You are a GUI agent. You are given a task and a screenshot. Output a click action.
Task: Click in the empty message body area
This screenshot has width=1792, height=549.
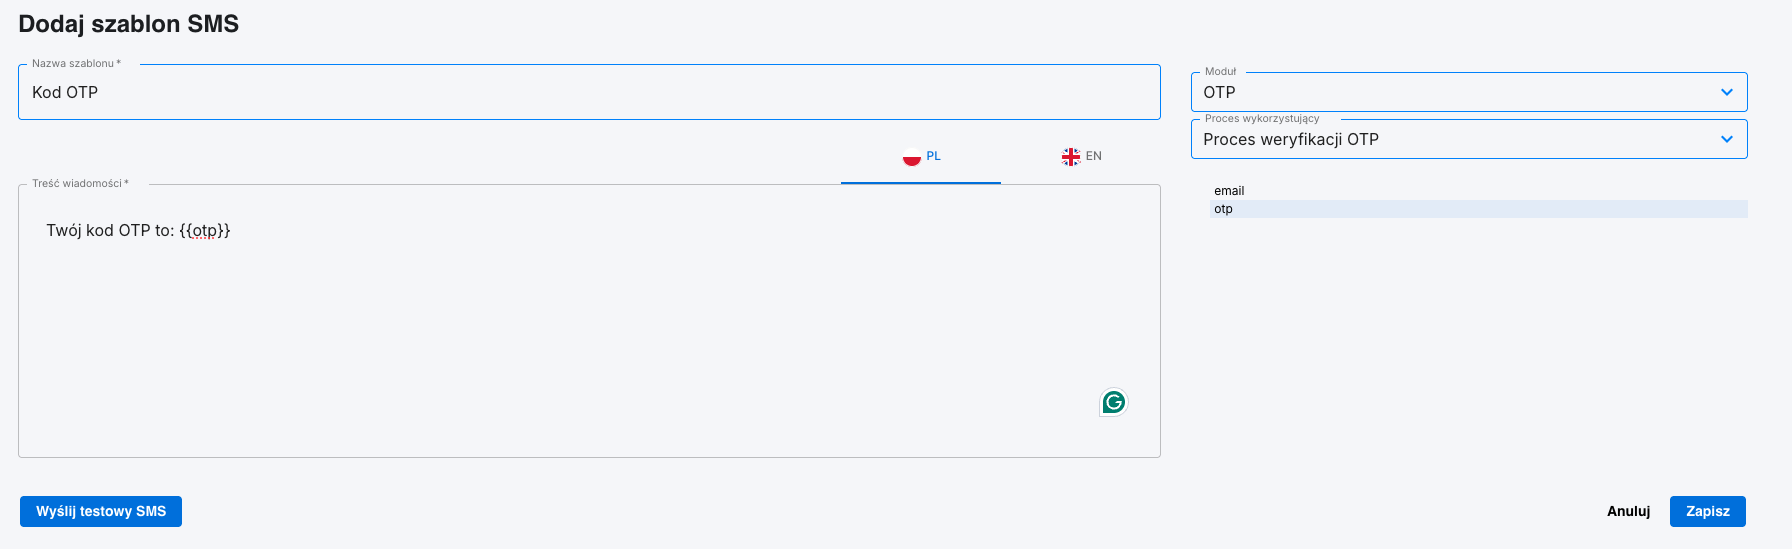[589, 340]
